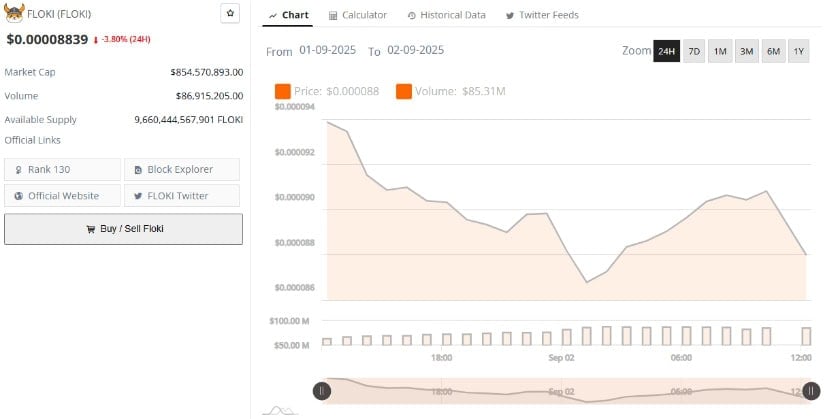Screen dimensions: 825x419
Task: Click the $0.00008839 price value
Action: click(47, 39)
